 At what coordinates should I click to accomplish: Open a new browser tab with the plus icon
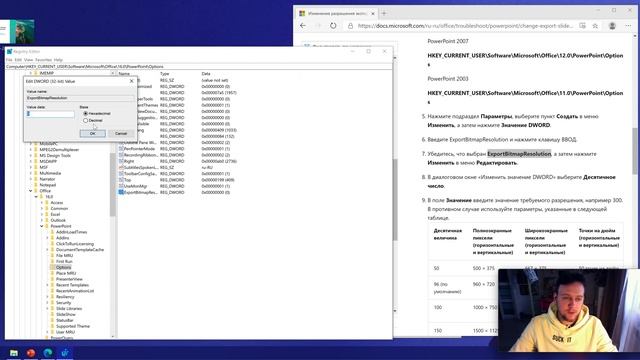point(384,13)
